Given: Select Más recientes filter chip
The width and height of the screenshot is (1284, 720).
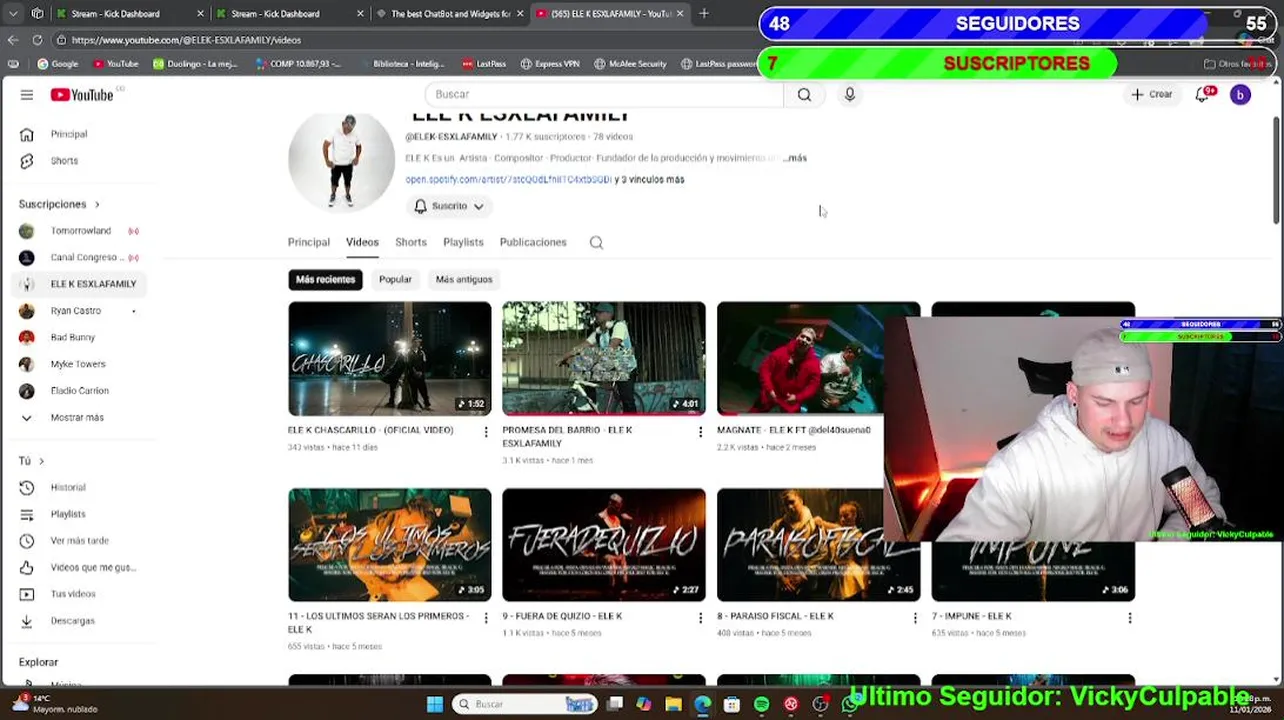Looking at the screenshot, I should click(325, 279).
